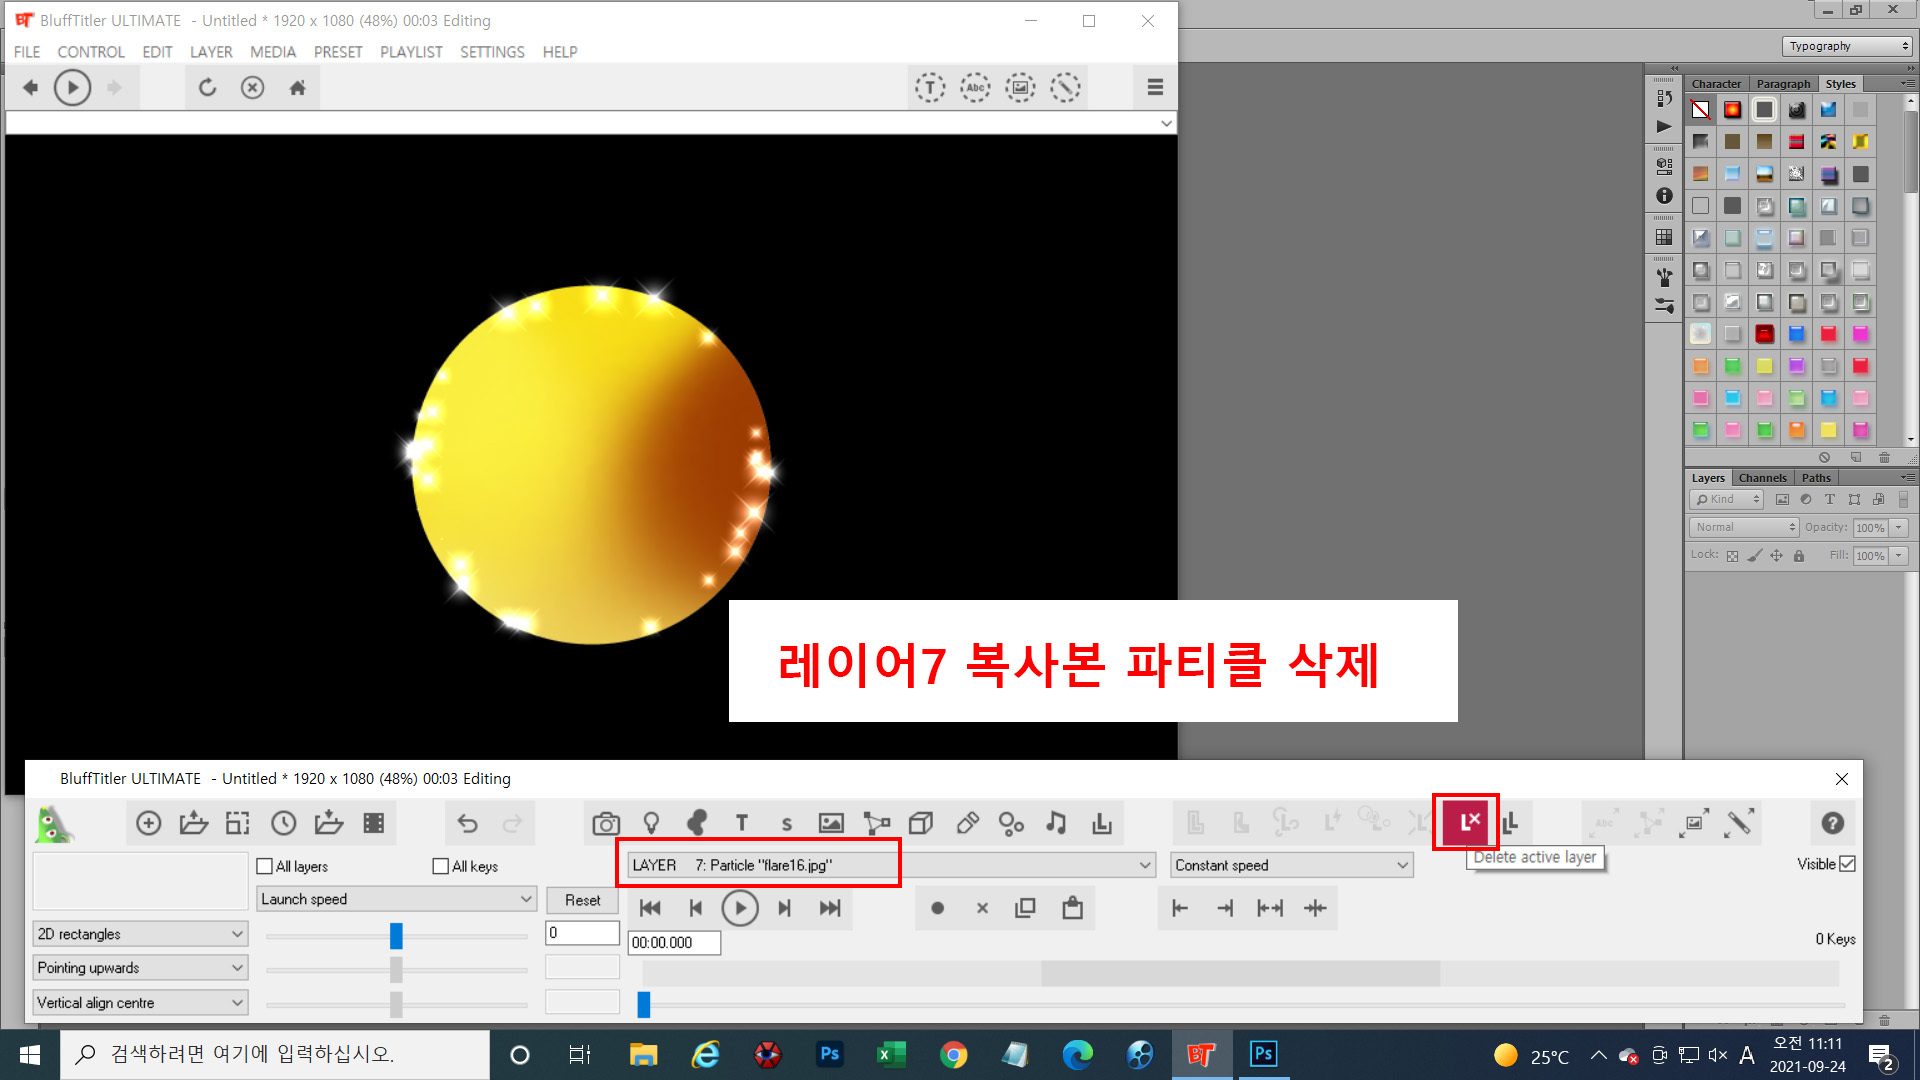Click the Delete active layer button
Screen dimensions: 1920x1080
[1466, 822]
